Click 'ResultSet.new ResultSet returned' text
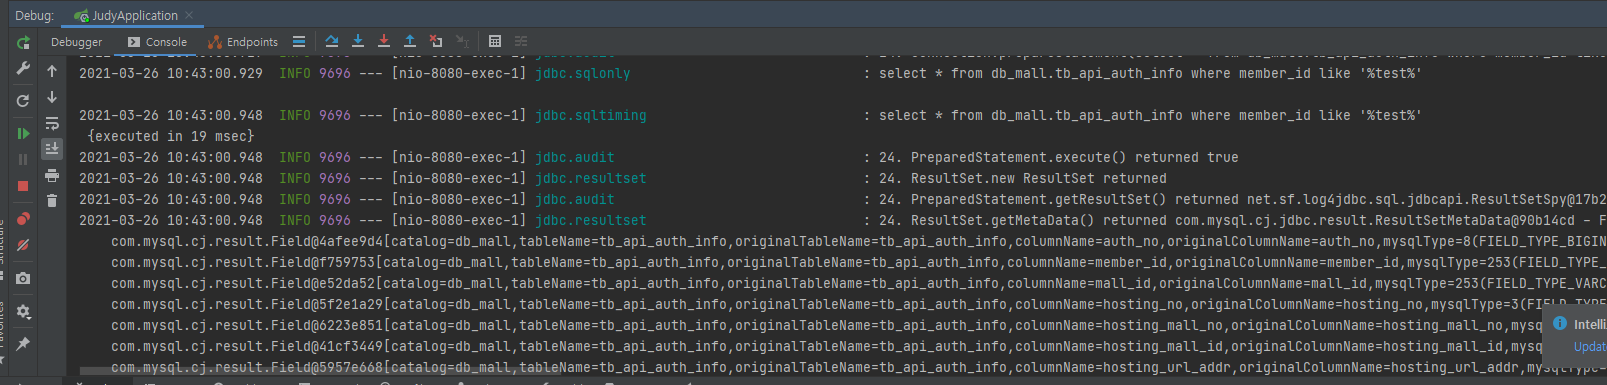 point(1039,178)
